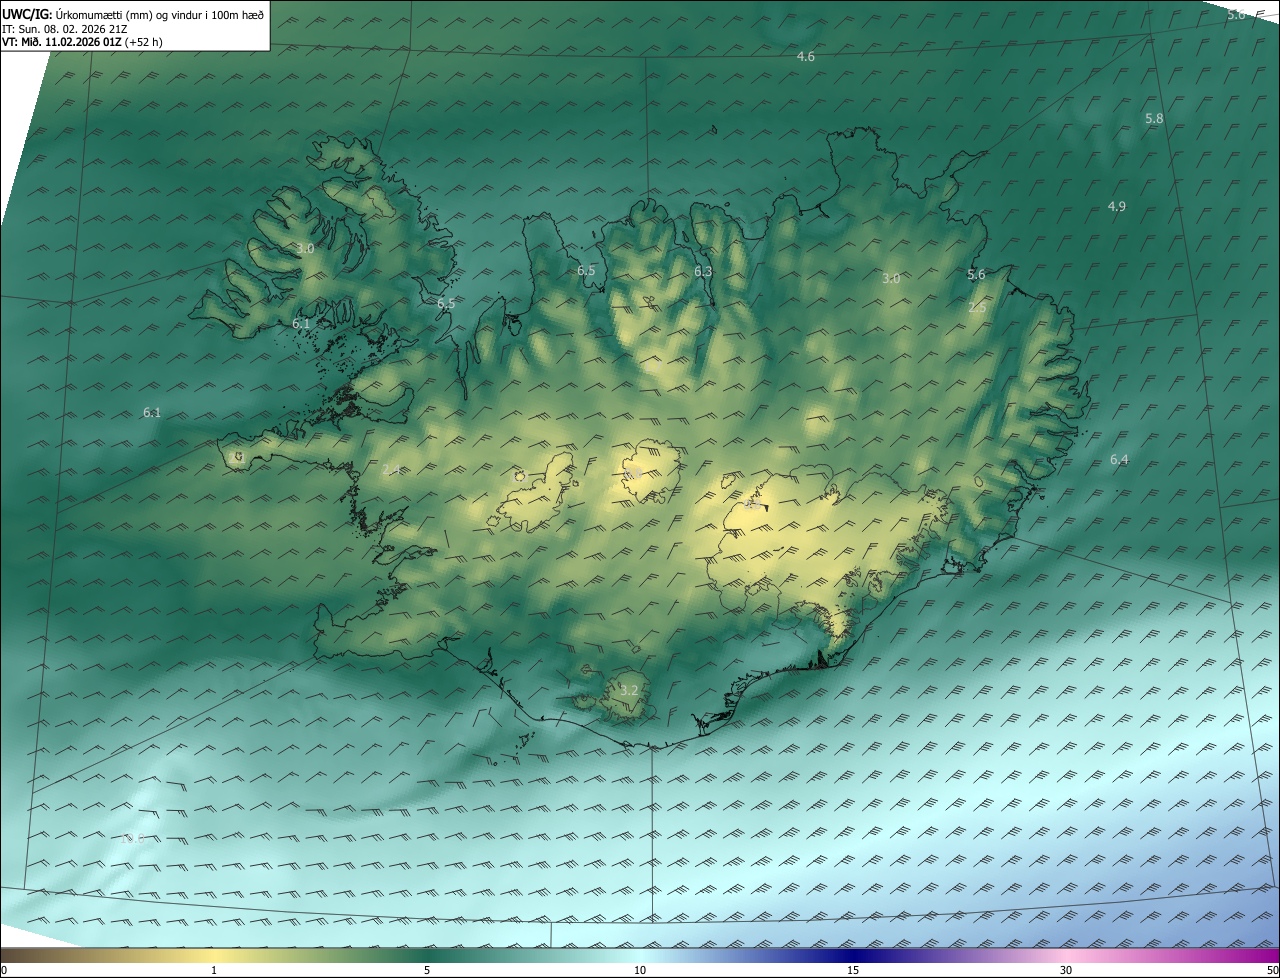Click the tick label 30 on the colour scale
Viewport: 1280px width, 978px height.
[x=1066, y=970]
